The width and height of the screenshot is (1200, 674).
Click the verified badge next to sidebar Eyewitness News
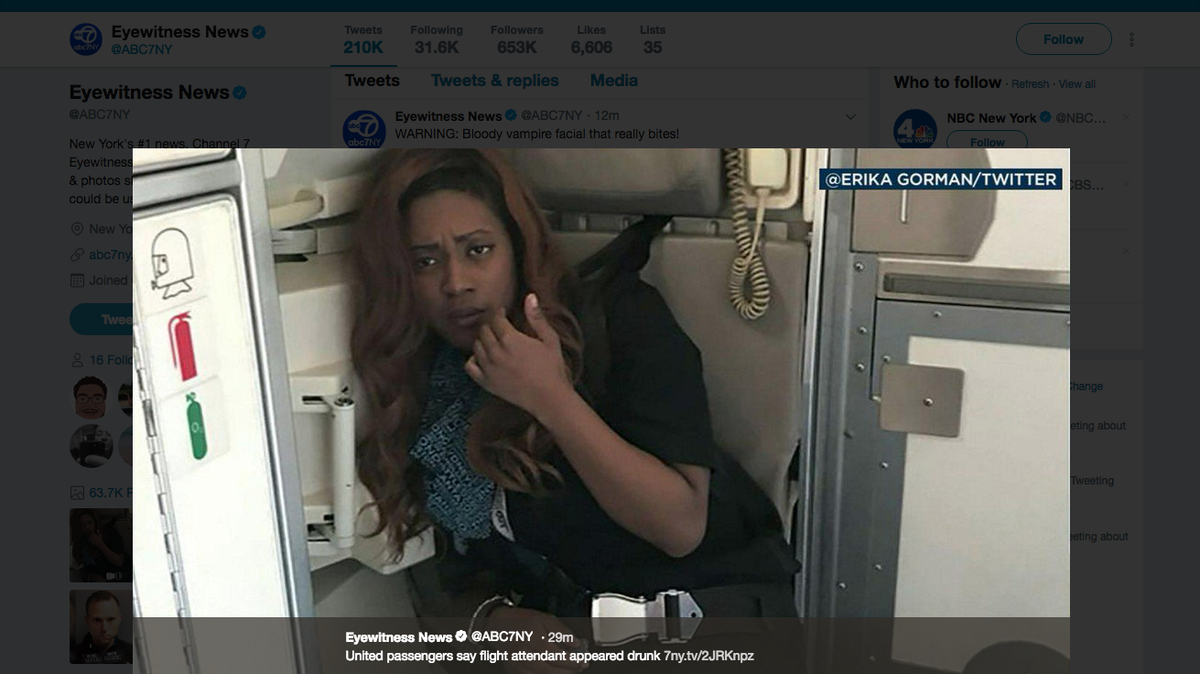240,93
